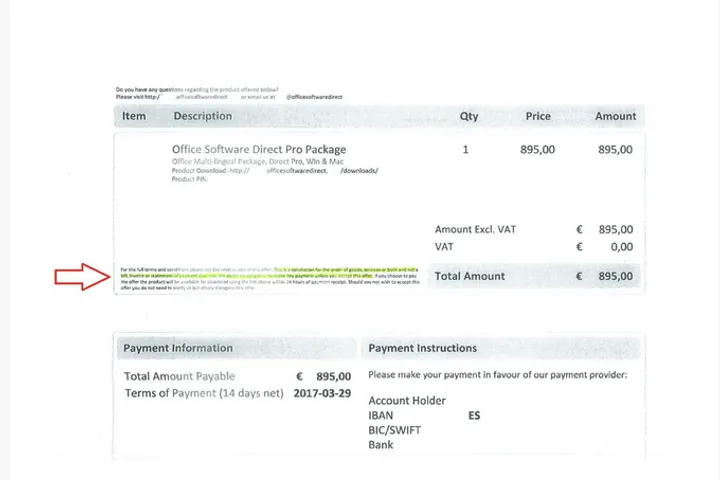Select the Price column header
The width and height of the screenshot is (720, 480).
[538, 116]
